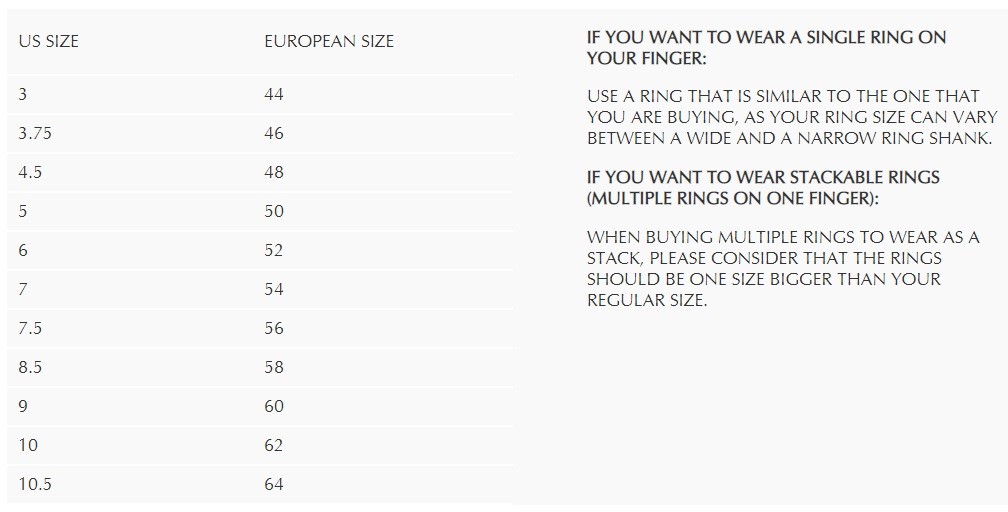Click the European size 64 value

coord(274,484)
